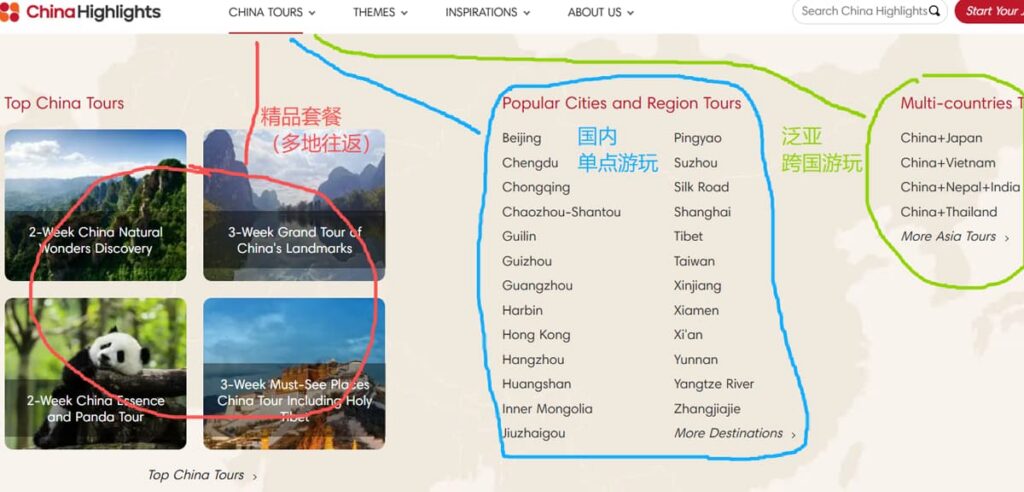1024x492 pixels.
Task: Open China+Vietnam tours
Action: pos(948,163)
